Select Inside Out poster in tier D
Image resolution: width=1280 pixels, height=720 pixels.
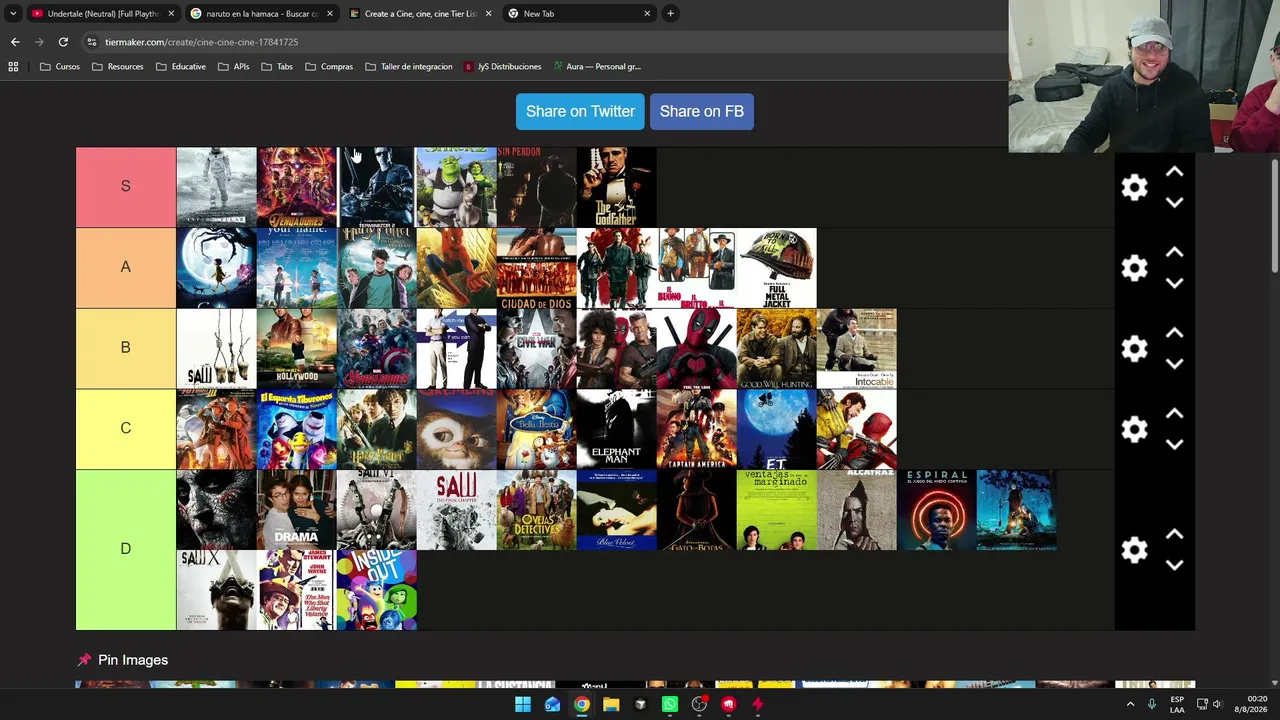click(377, 590)
